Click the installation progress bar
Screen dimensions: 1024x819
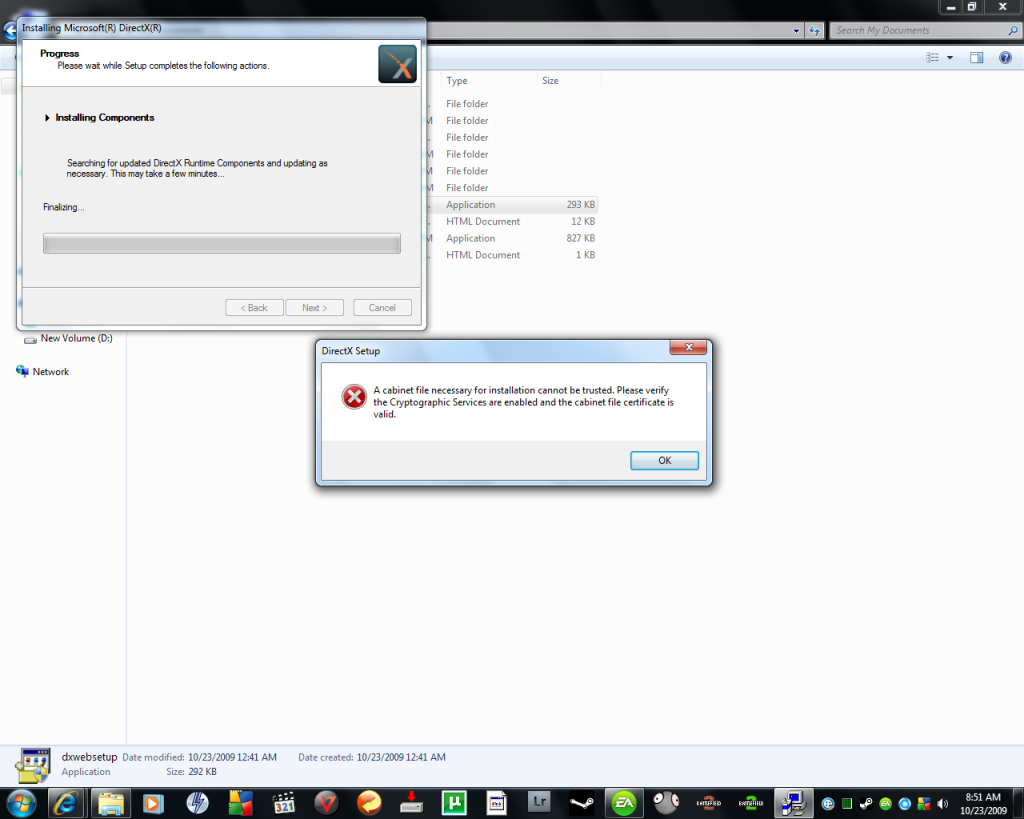[221, 244]
